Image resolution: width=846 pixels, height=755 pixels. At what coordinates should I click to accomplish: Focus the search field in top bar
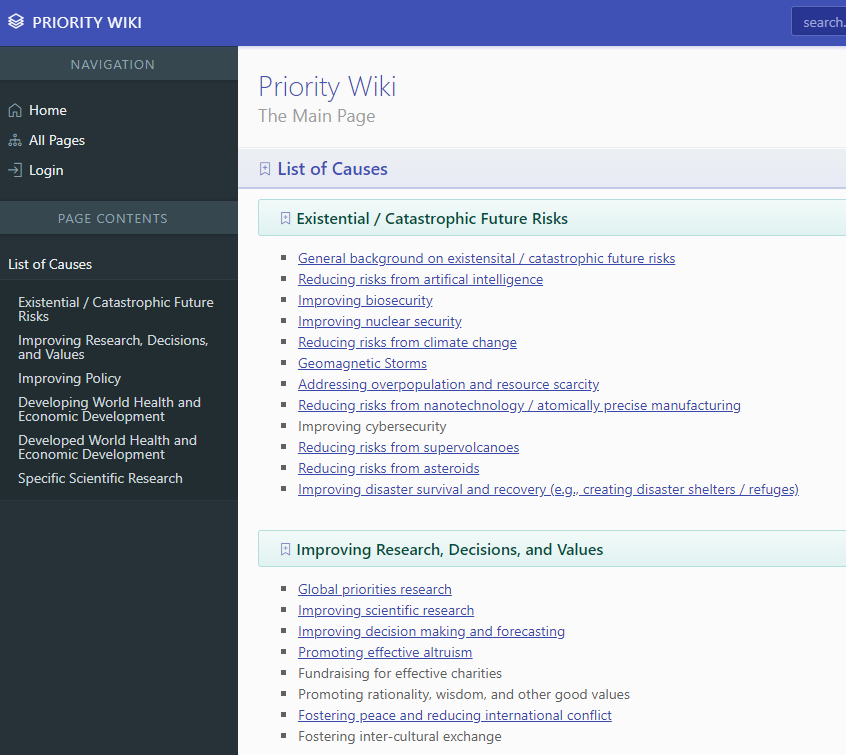coord(820,22)
